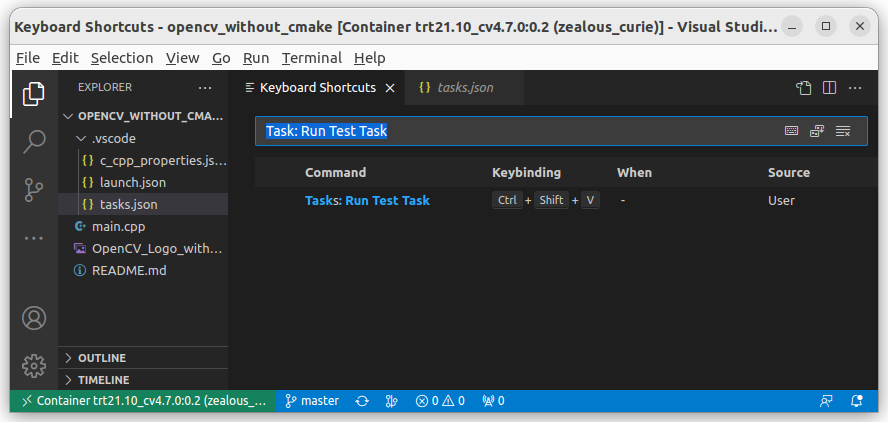Viewport: 888px width, 422px height.
Task: Open README.md in the Explorer
Action: point(143,271)
